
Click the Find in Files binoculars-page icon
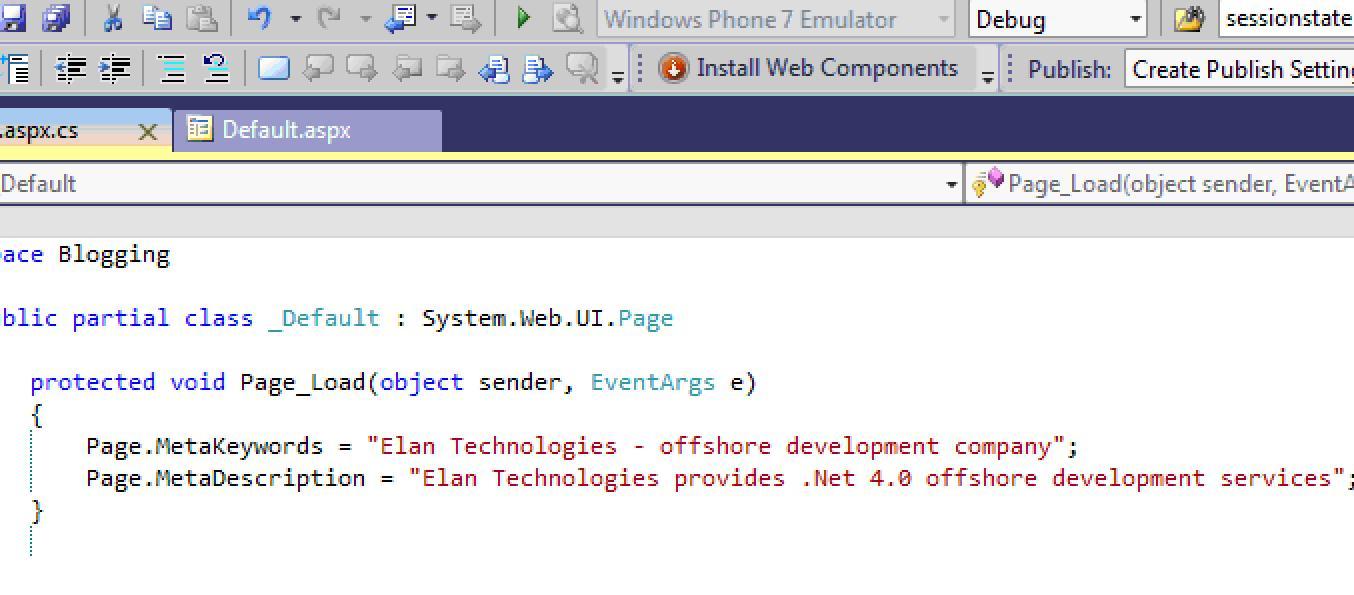point(567,18)
